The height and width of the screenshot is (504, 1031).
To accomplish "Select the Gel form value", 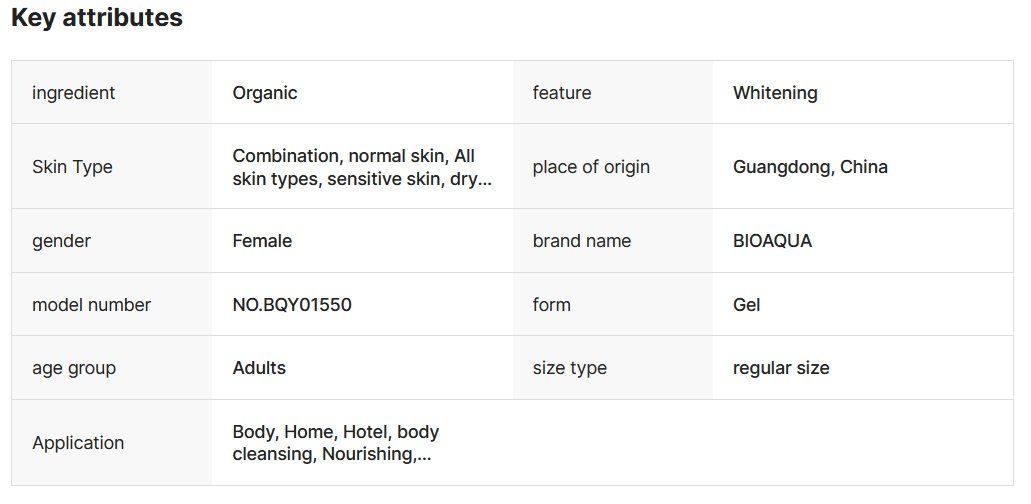I will click(747, 305).
